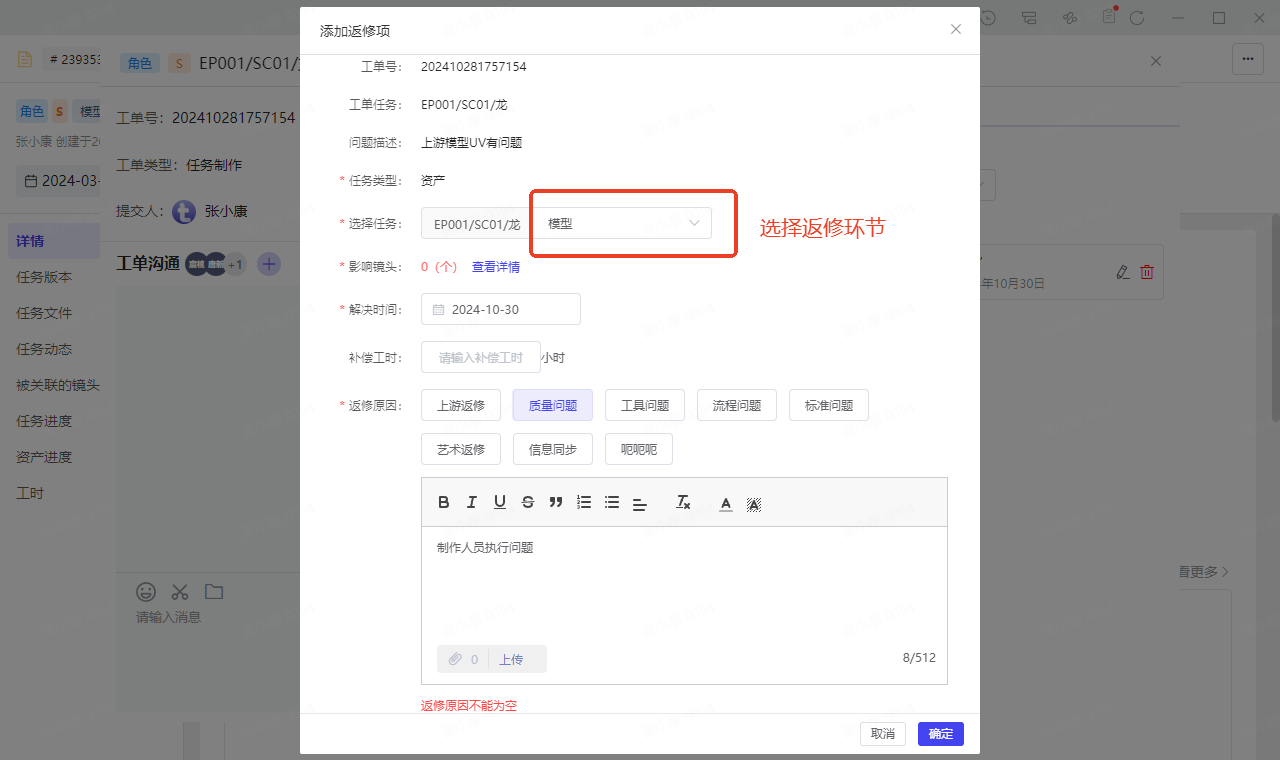Image resolution: width=1280 pixels, height=760 pixels.
Task: Choose the 艺术返修 reason option
Action: [x=461, y=449]
